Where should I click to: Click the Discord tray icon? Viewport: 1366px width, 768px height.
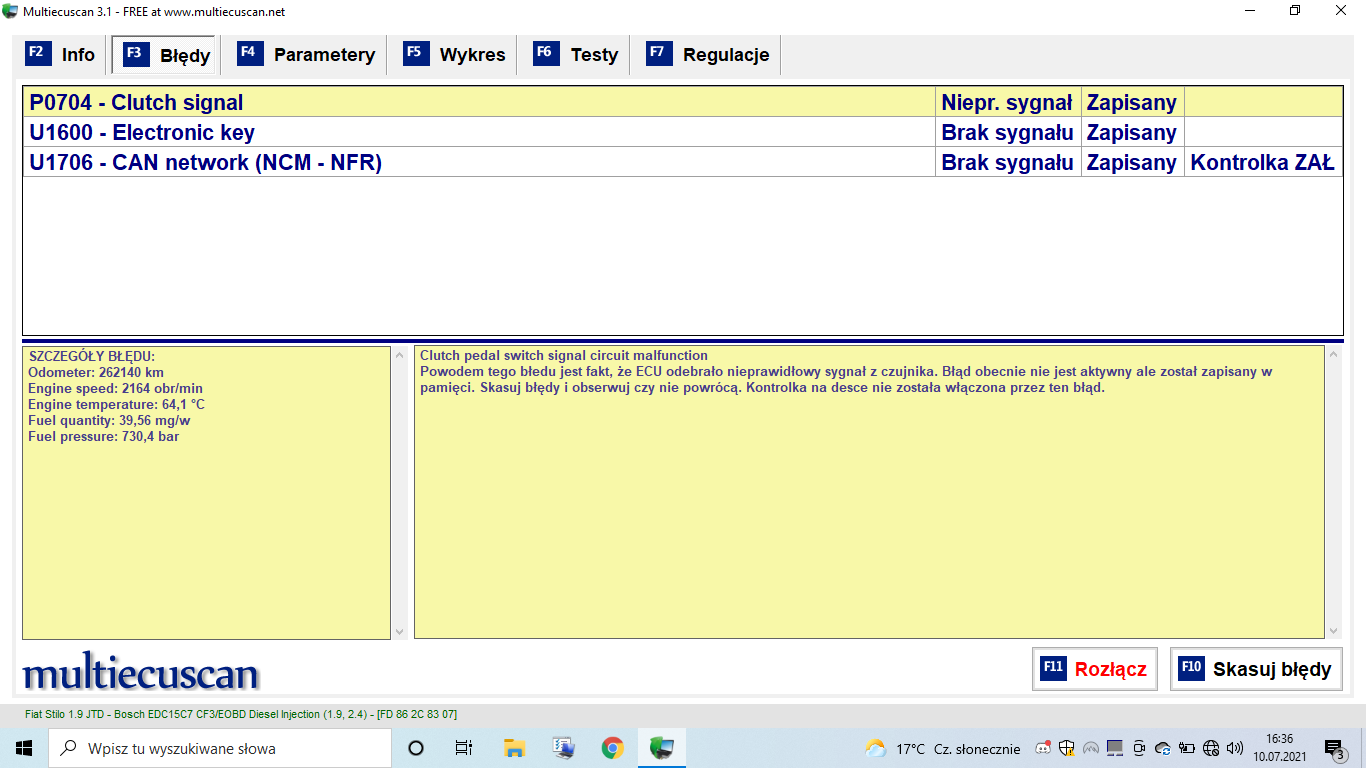click(x=1043, y=748)
